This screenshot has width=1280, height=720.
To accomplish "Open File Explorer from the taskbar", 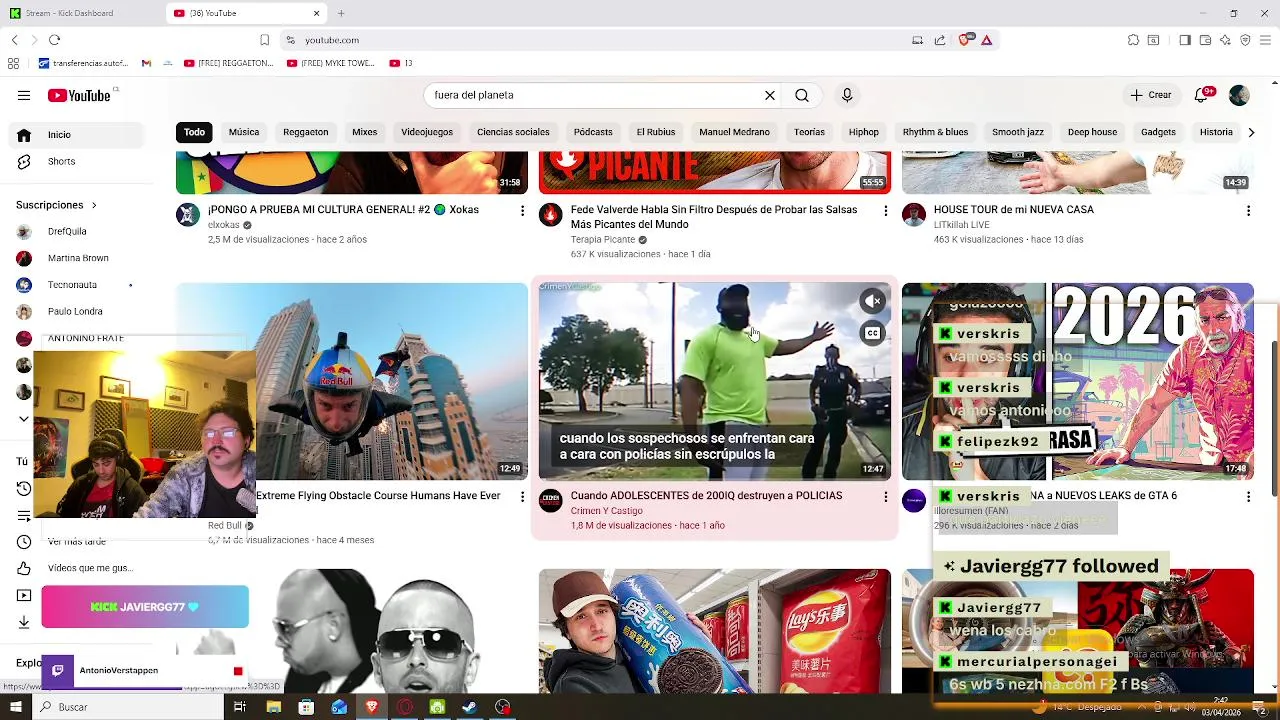I will pos(273,707).
